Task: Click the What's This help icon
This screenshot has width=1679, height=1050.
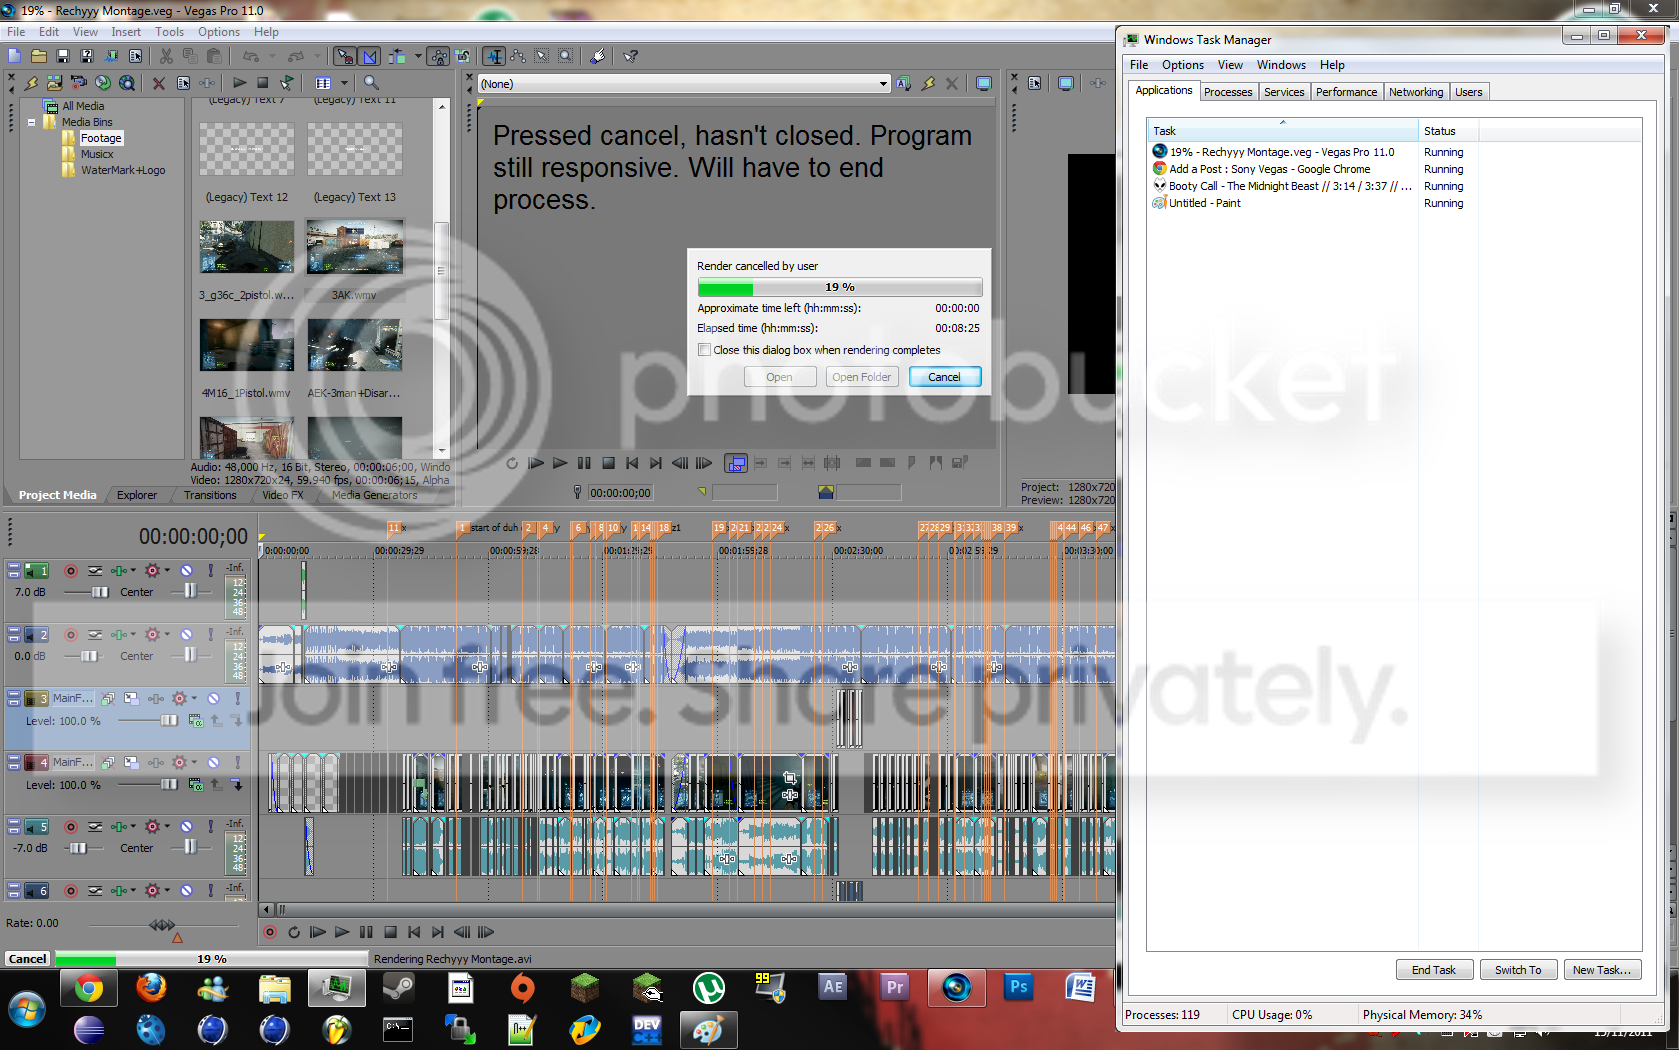Action: point(630,56)
